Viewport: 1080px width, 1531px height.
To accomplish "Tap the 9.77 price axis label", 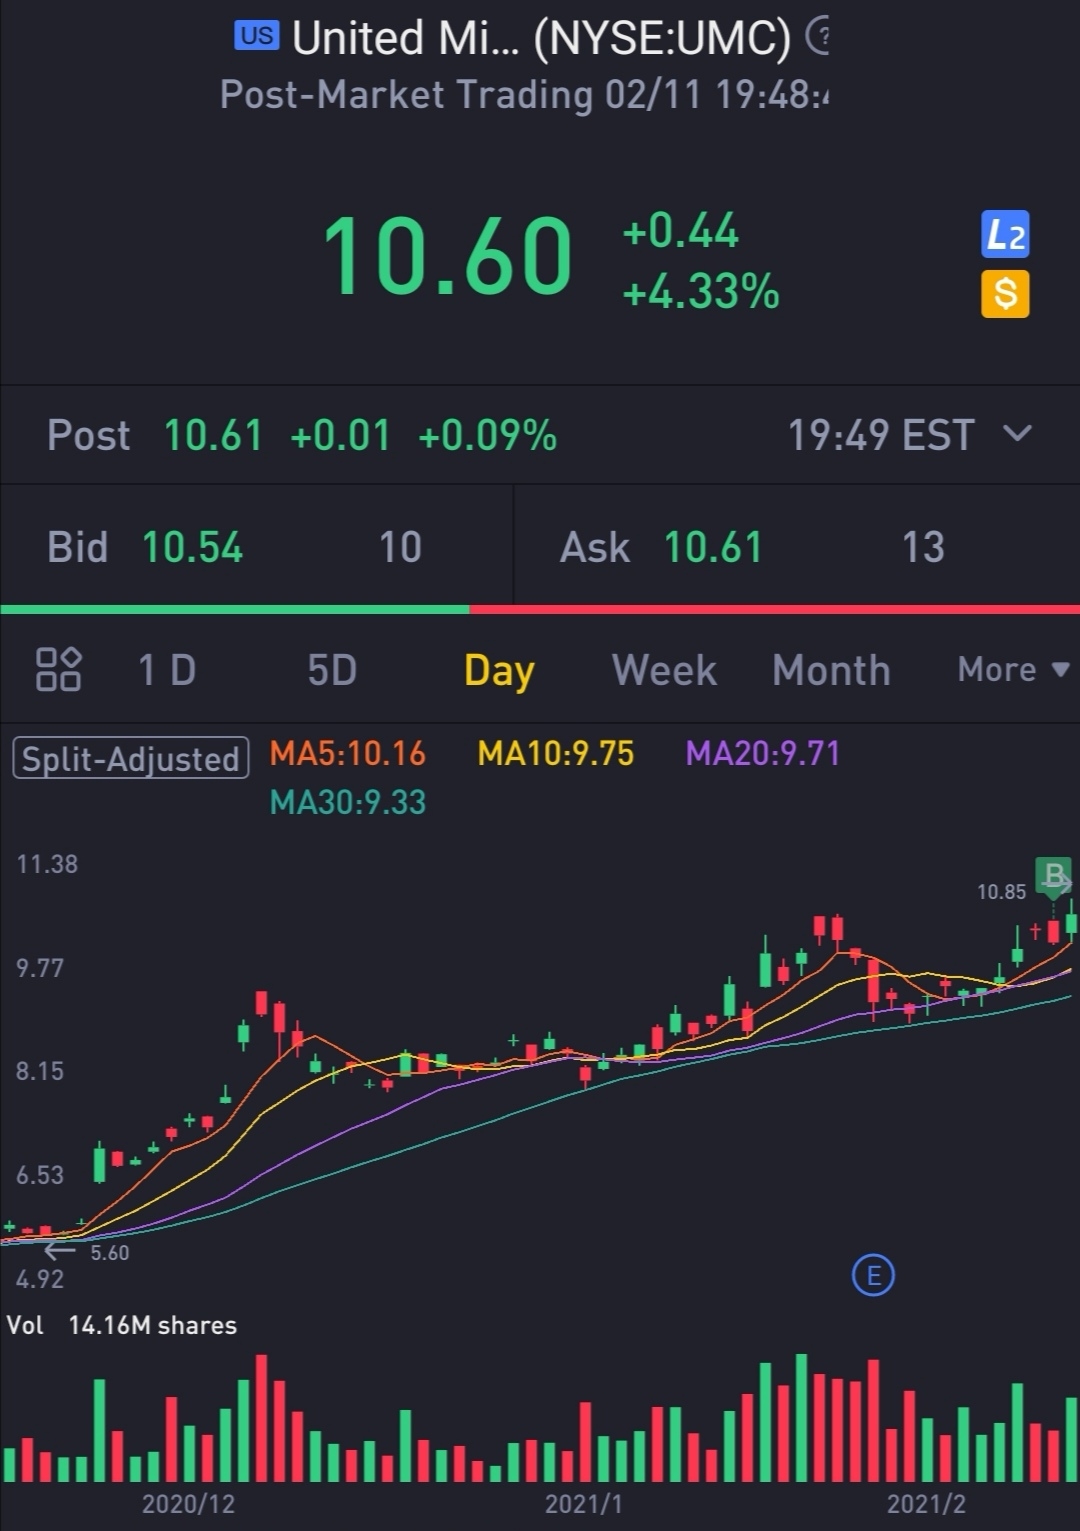I will (x=40, y=968).
